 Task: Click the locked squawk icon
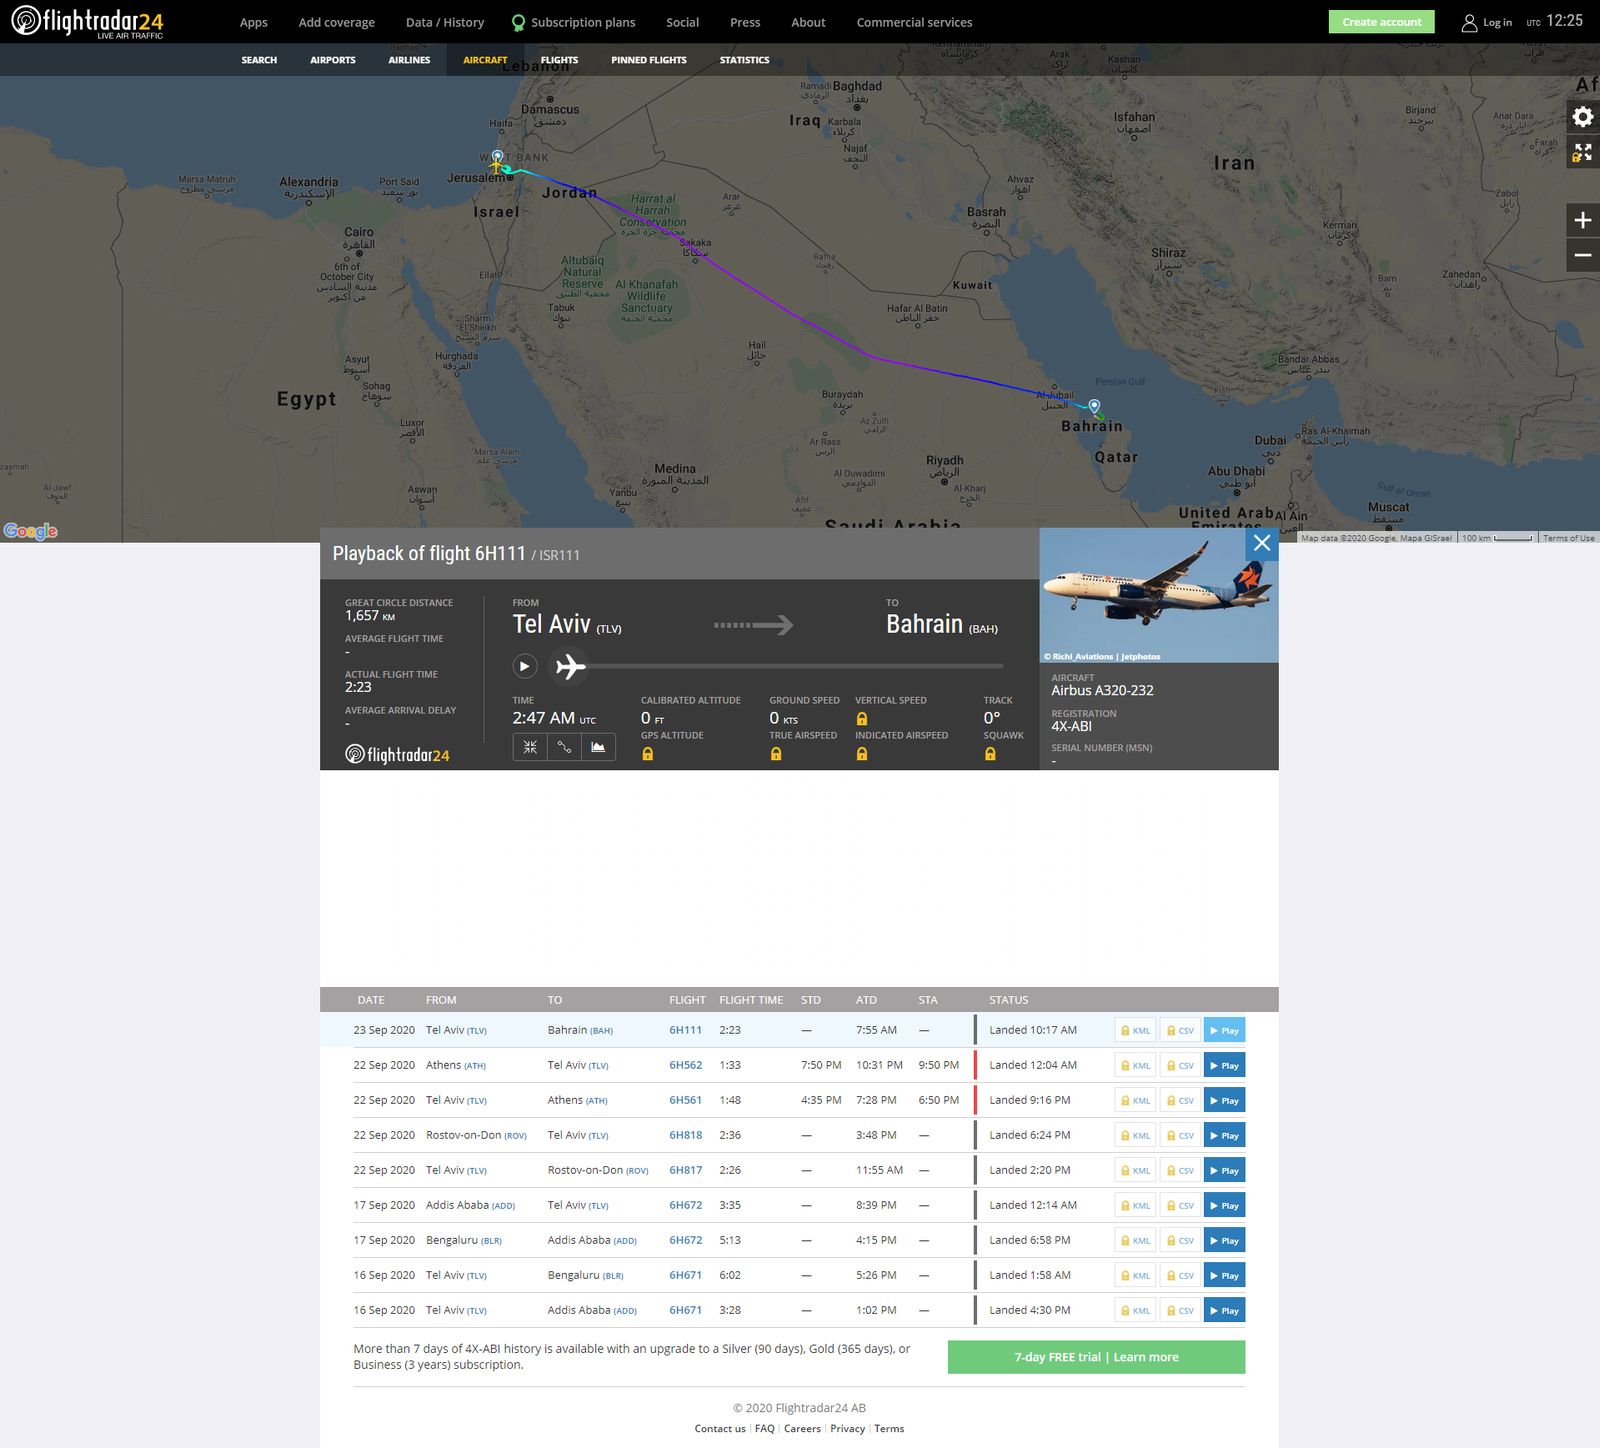click(x=990, y=754)
